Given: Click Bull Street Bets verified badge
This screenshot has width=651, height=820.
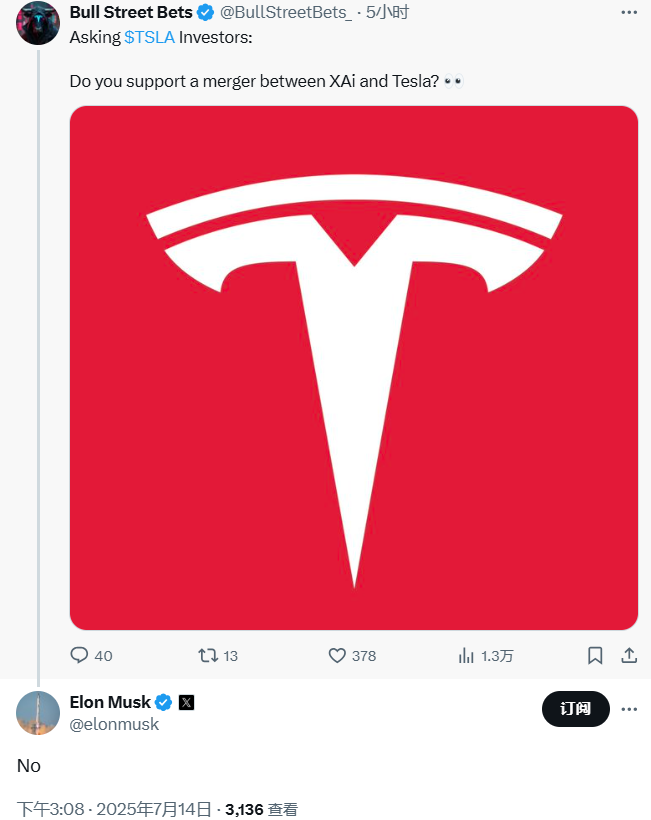Looking at the screenshot, I should point(205,13).
